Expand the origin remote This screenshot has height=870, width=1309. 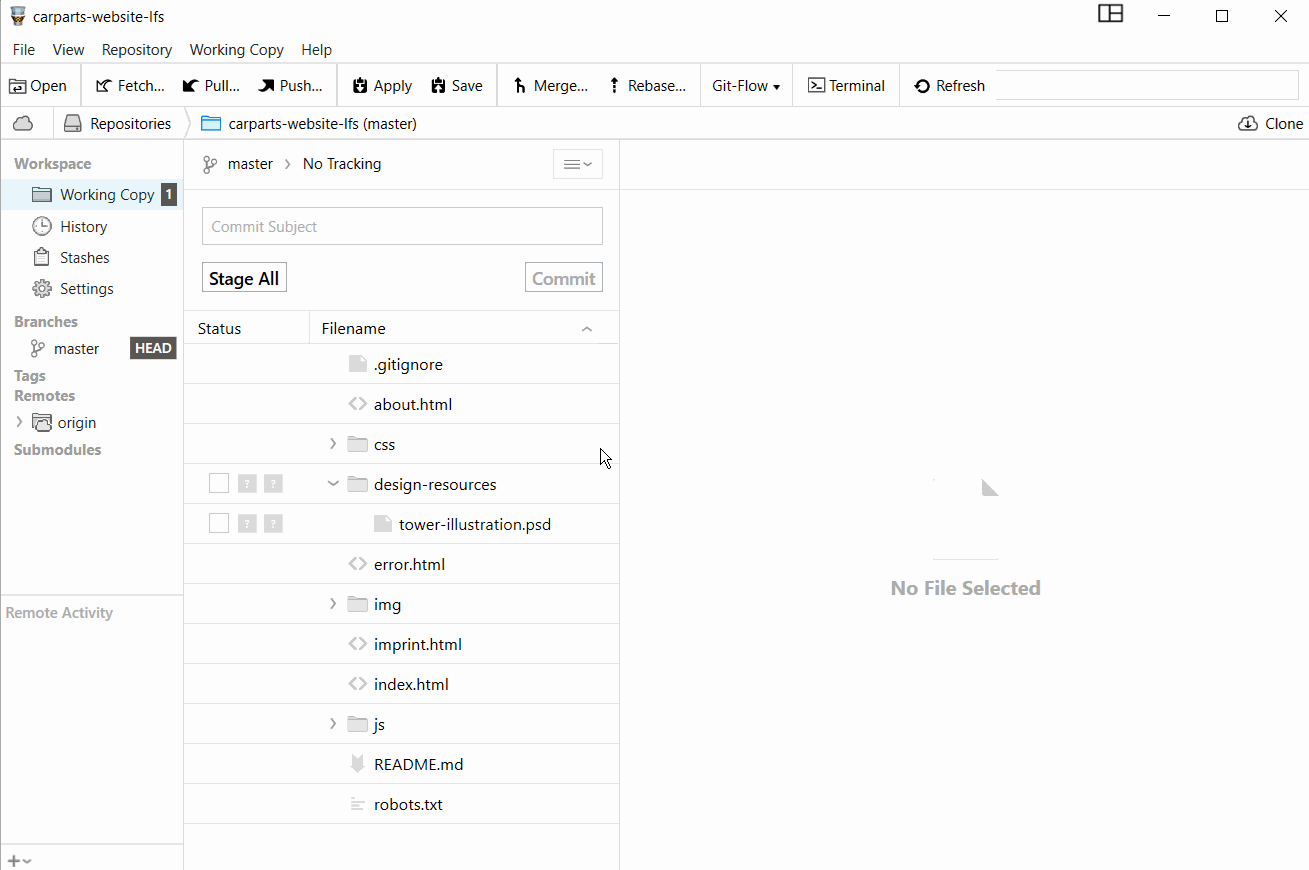(19, 423)
